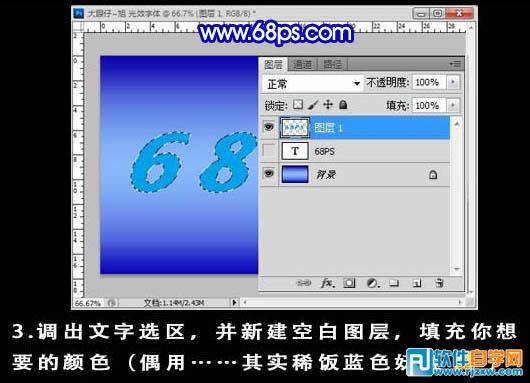Hide the 背景 layer
The width and height of the screenshot is (530, 383).
tap(269, 174)
